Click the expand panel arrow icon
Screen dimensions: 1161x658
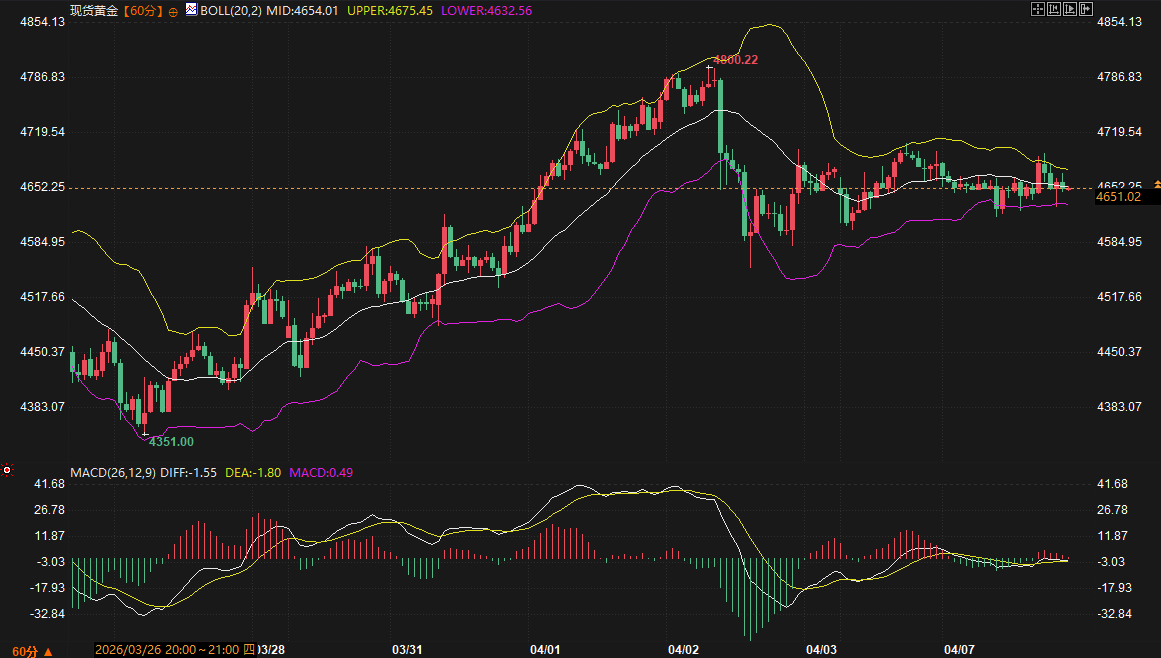point(1085,9)
